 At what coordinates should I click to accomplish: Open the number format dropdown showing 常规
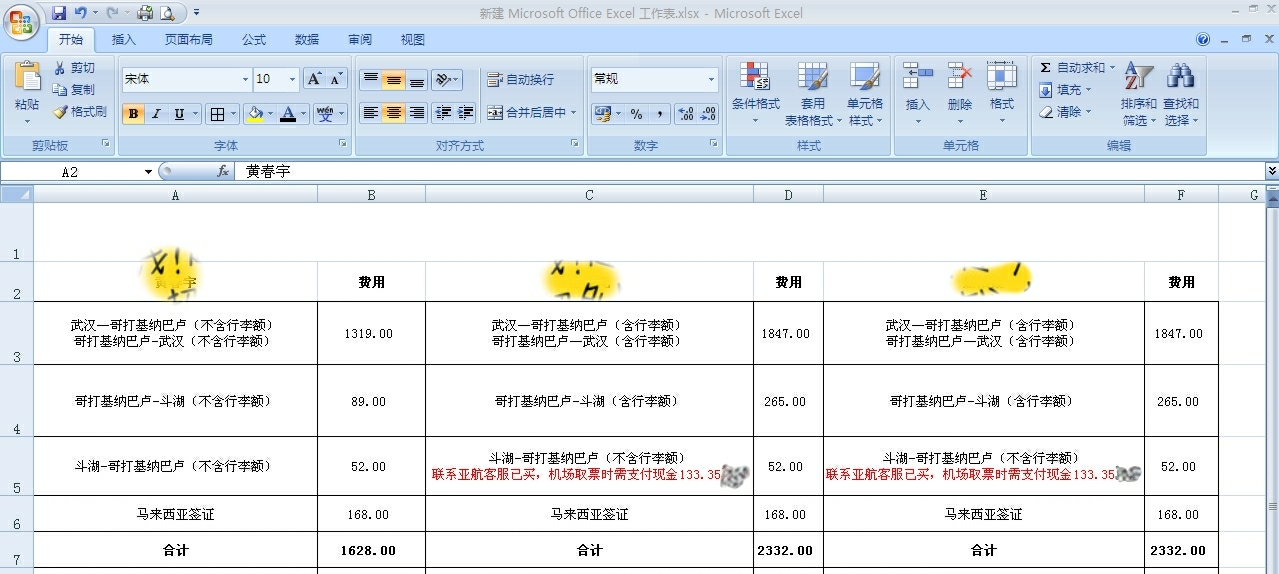(711, 79)
